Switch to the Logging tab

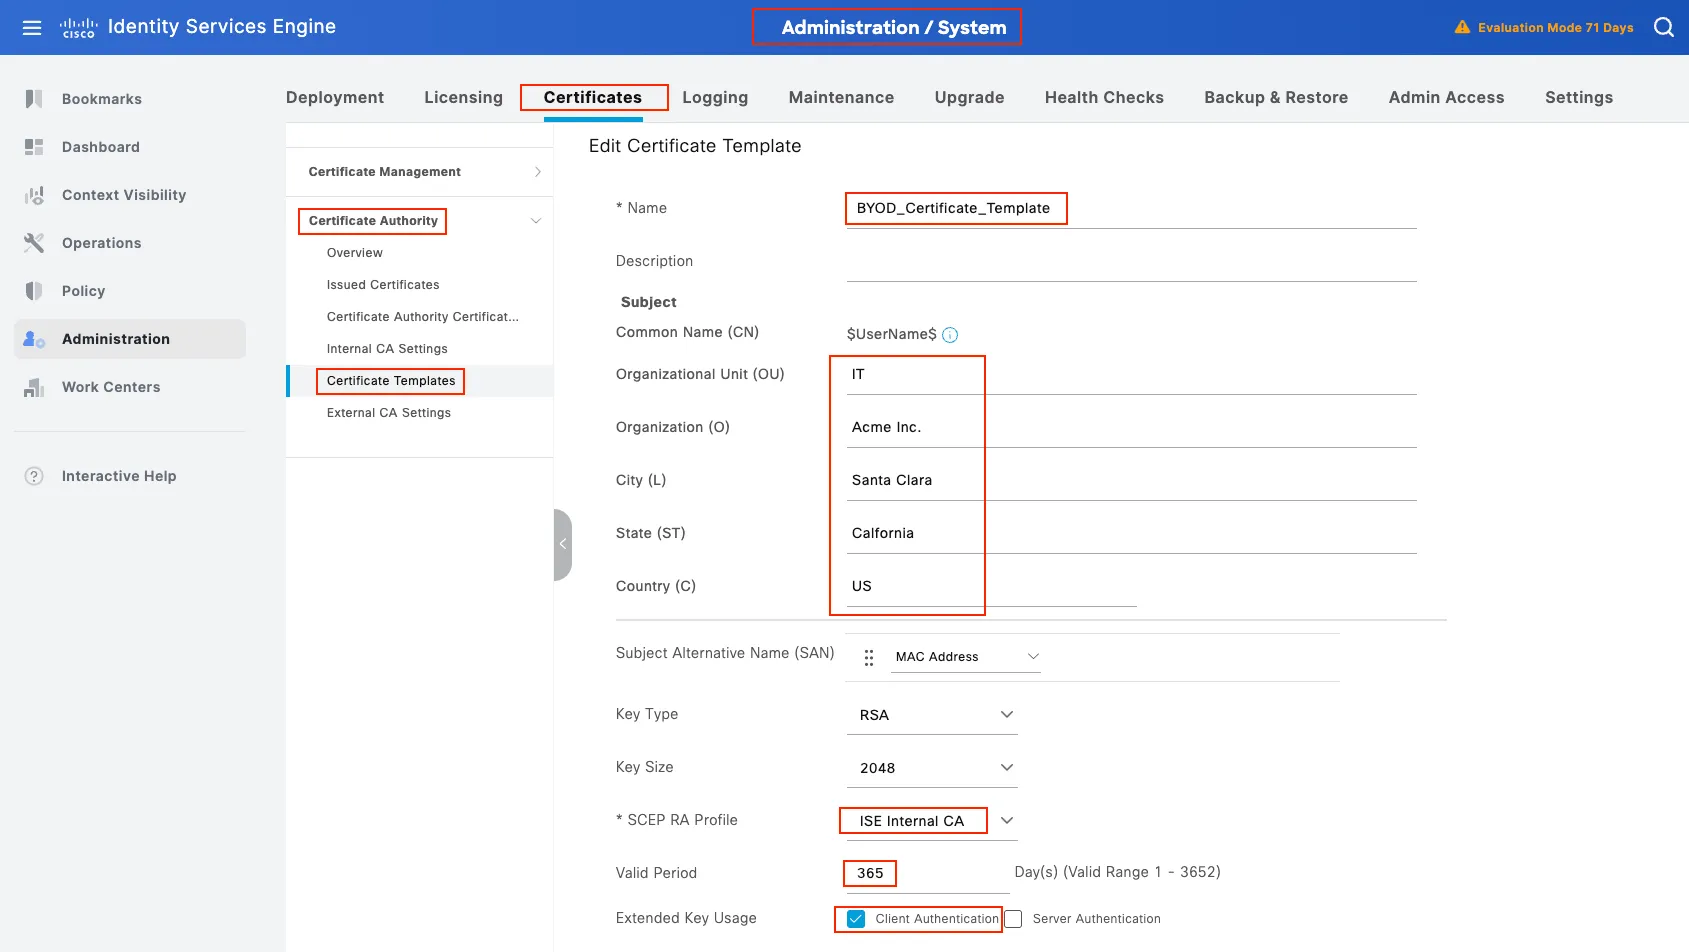pos(715,97)
